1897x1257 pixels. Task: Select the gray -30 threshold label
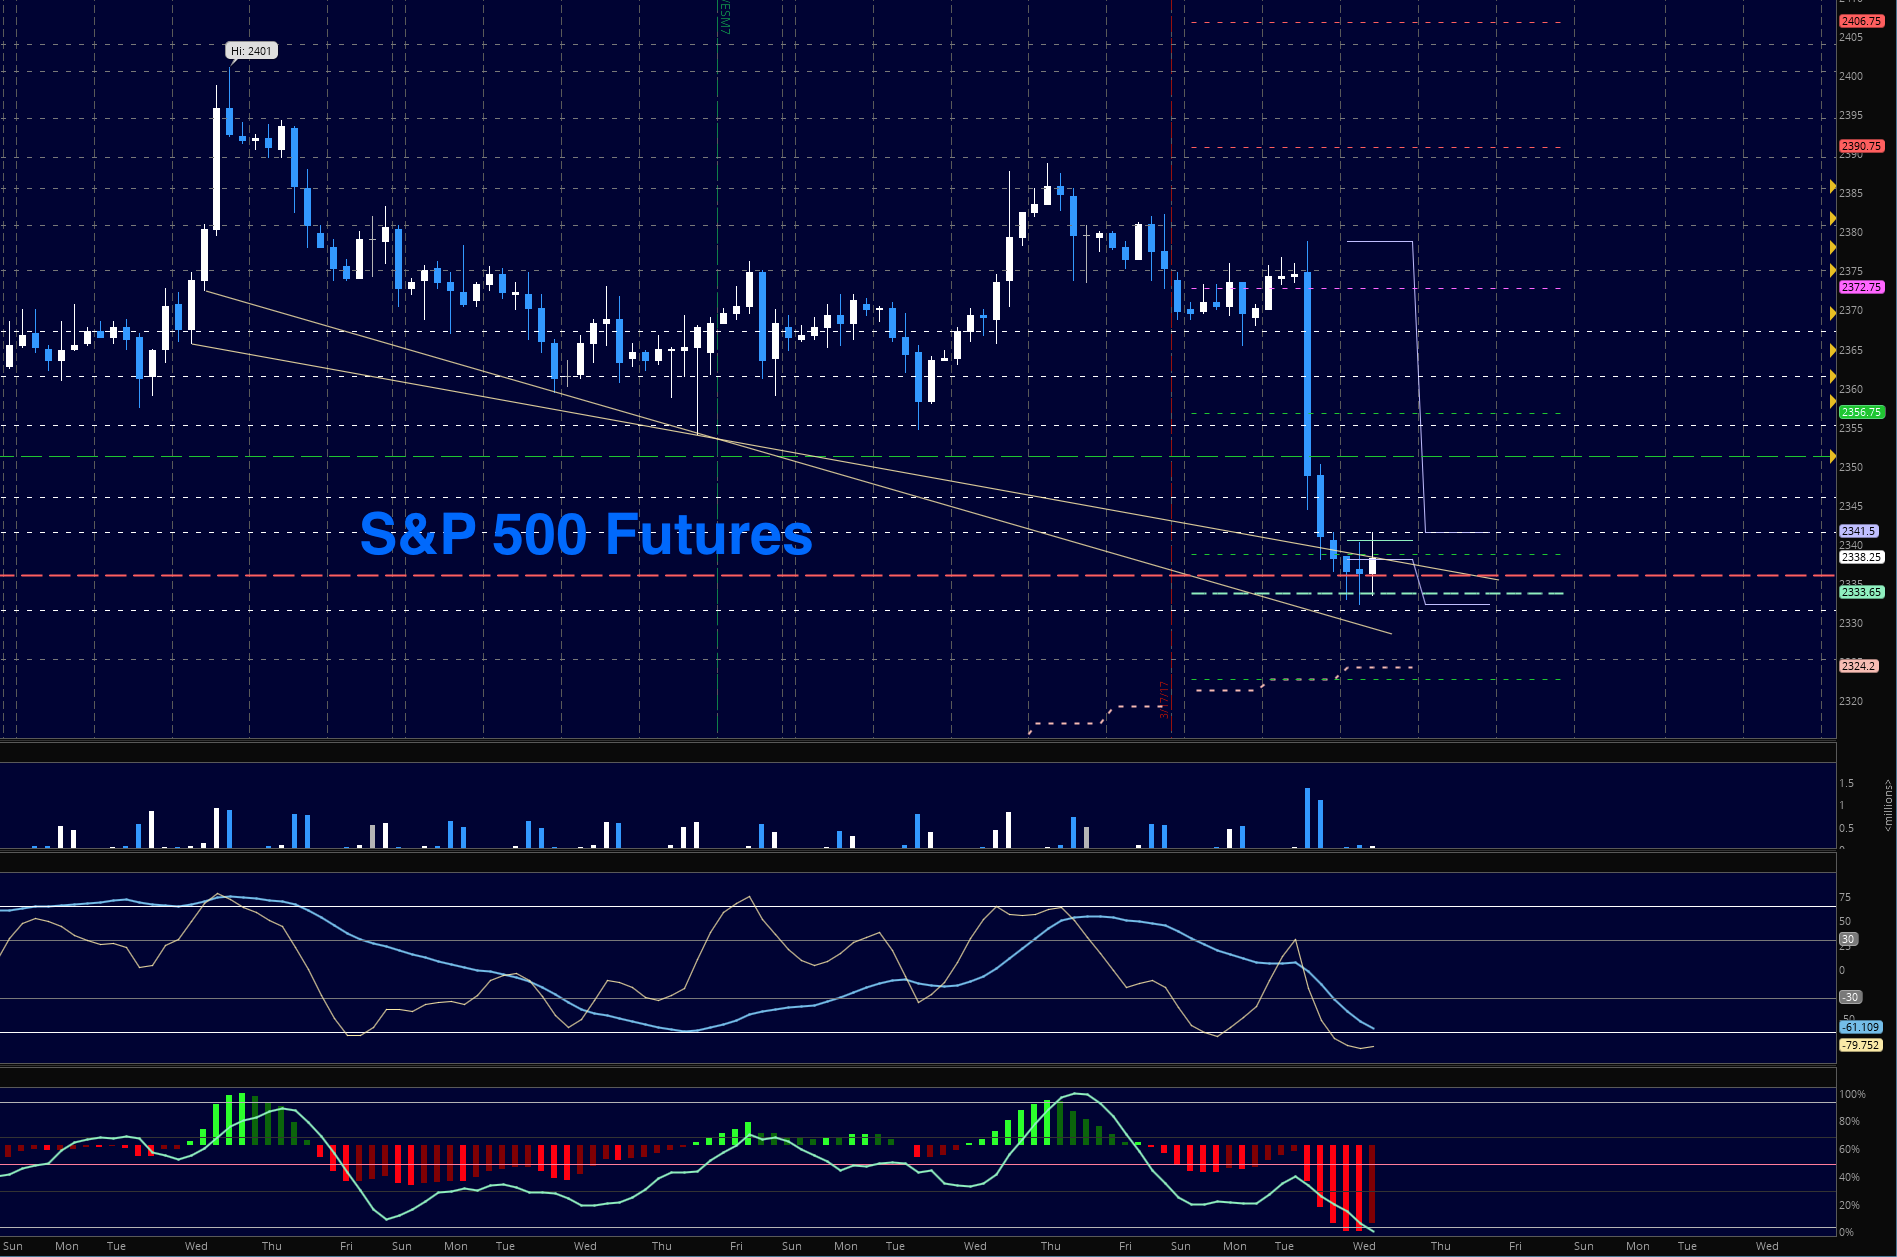click(x=1850, y=997)
